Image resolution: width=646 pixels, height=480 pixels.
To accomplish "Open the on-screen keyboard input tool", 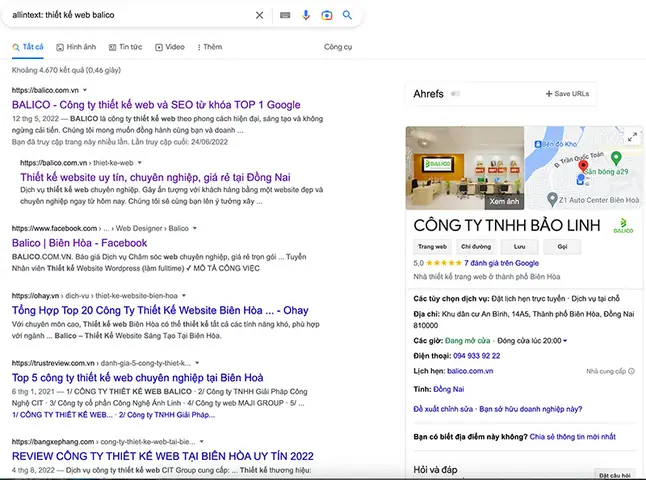I will pyautogui.click(x=285, y=15).
